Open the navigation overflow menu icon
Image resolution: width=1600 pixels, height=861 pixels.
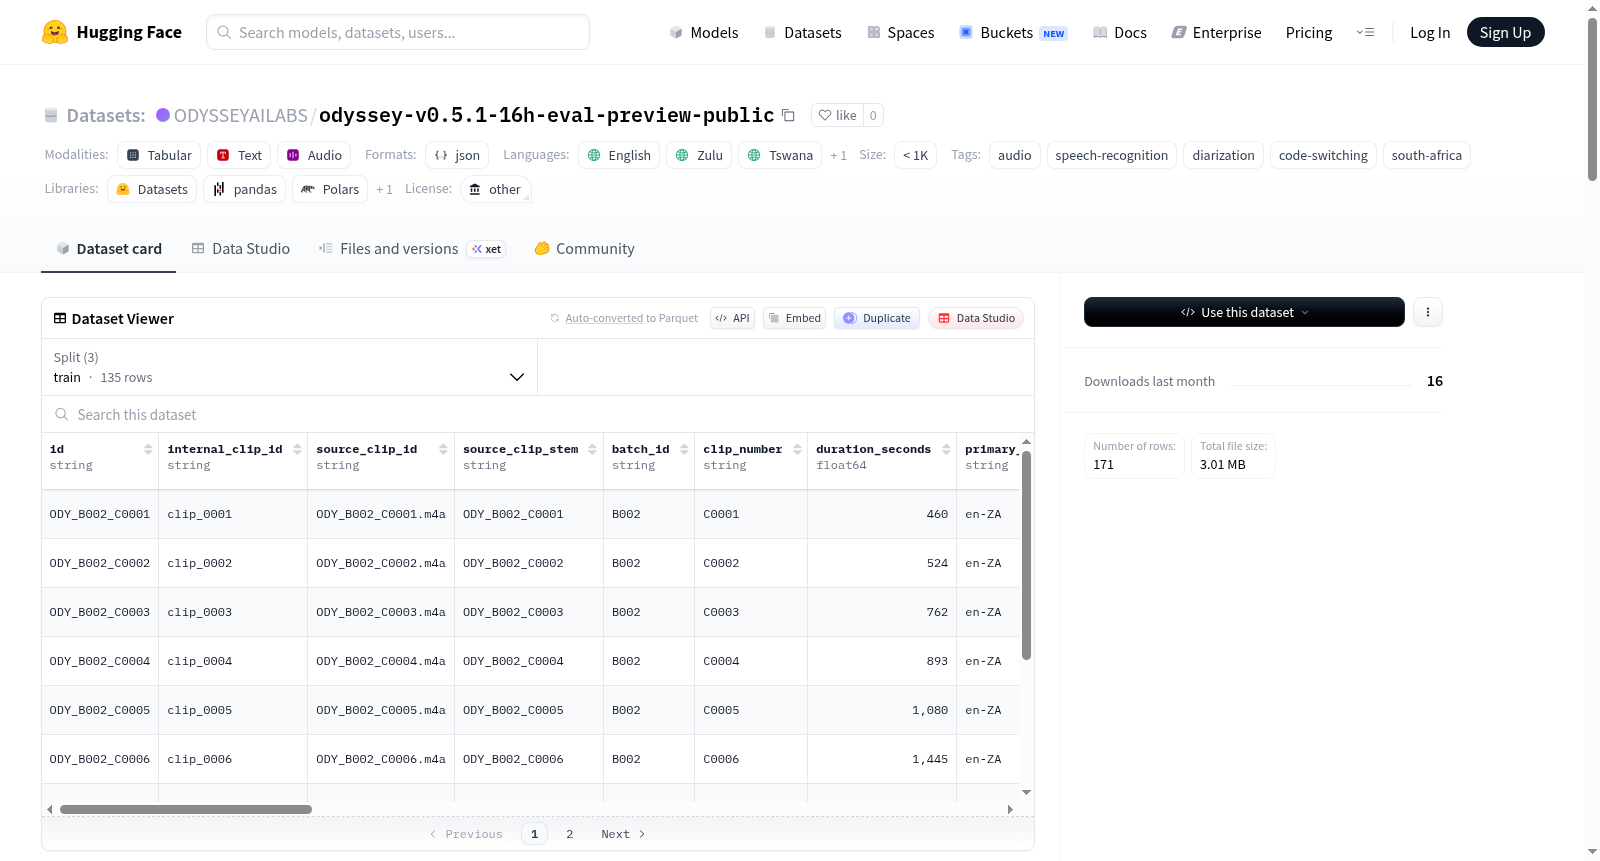pos(1365,32)
